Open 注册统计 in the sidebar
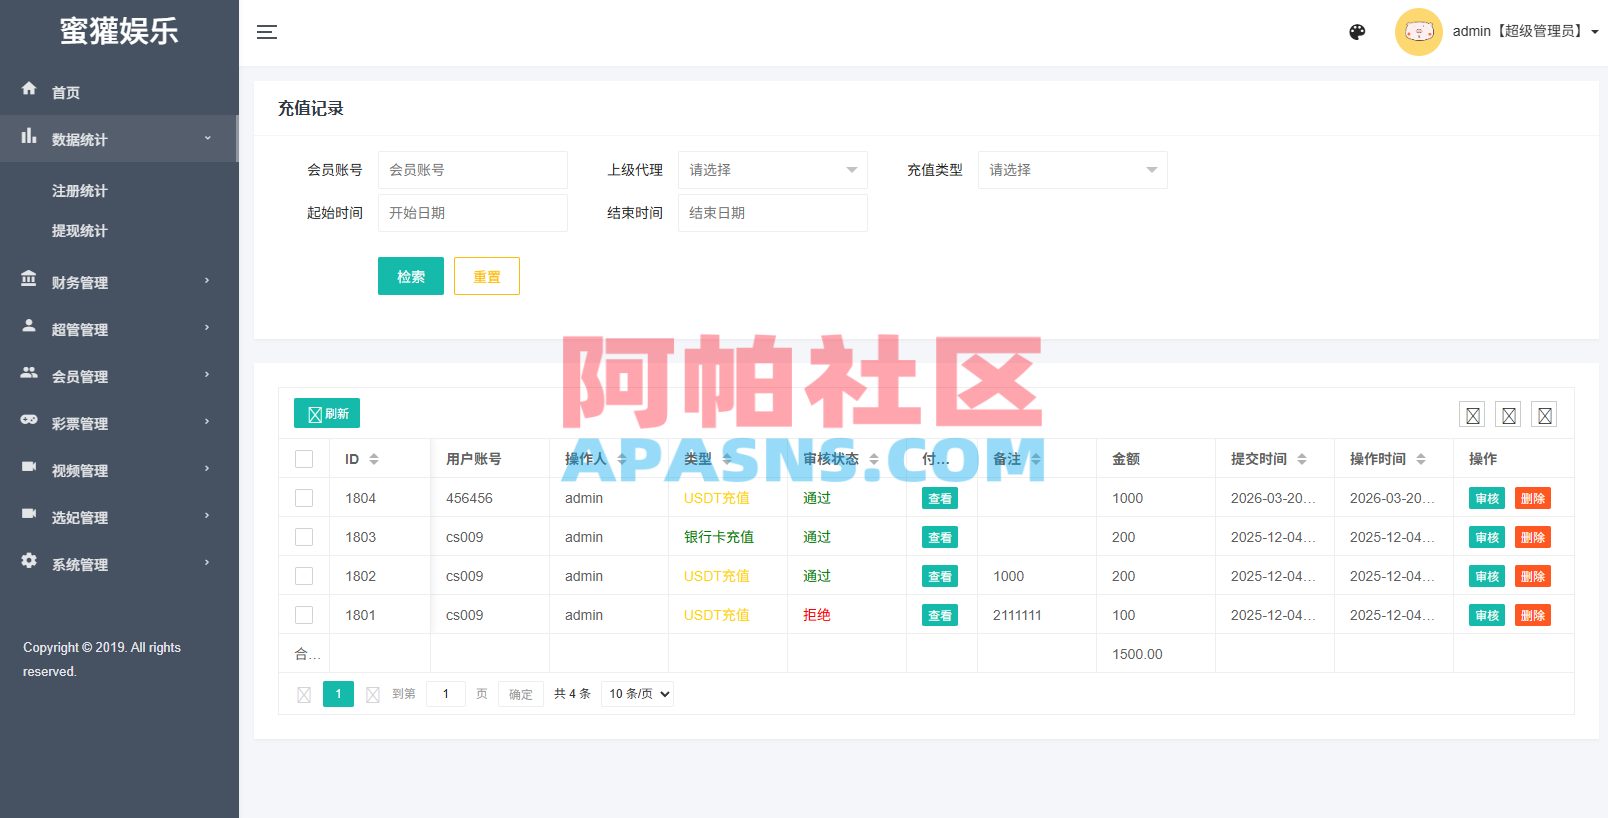The height and width of the screenshot is (818, 1608). (x=80, y=191)
